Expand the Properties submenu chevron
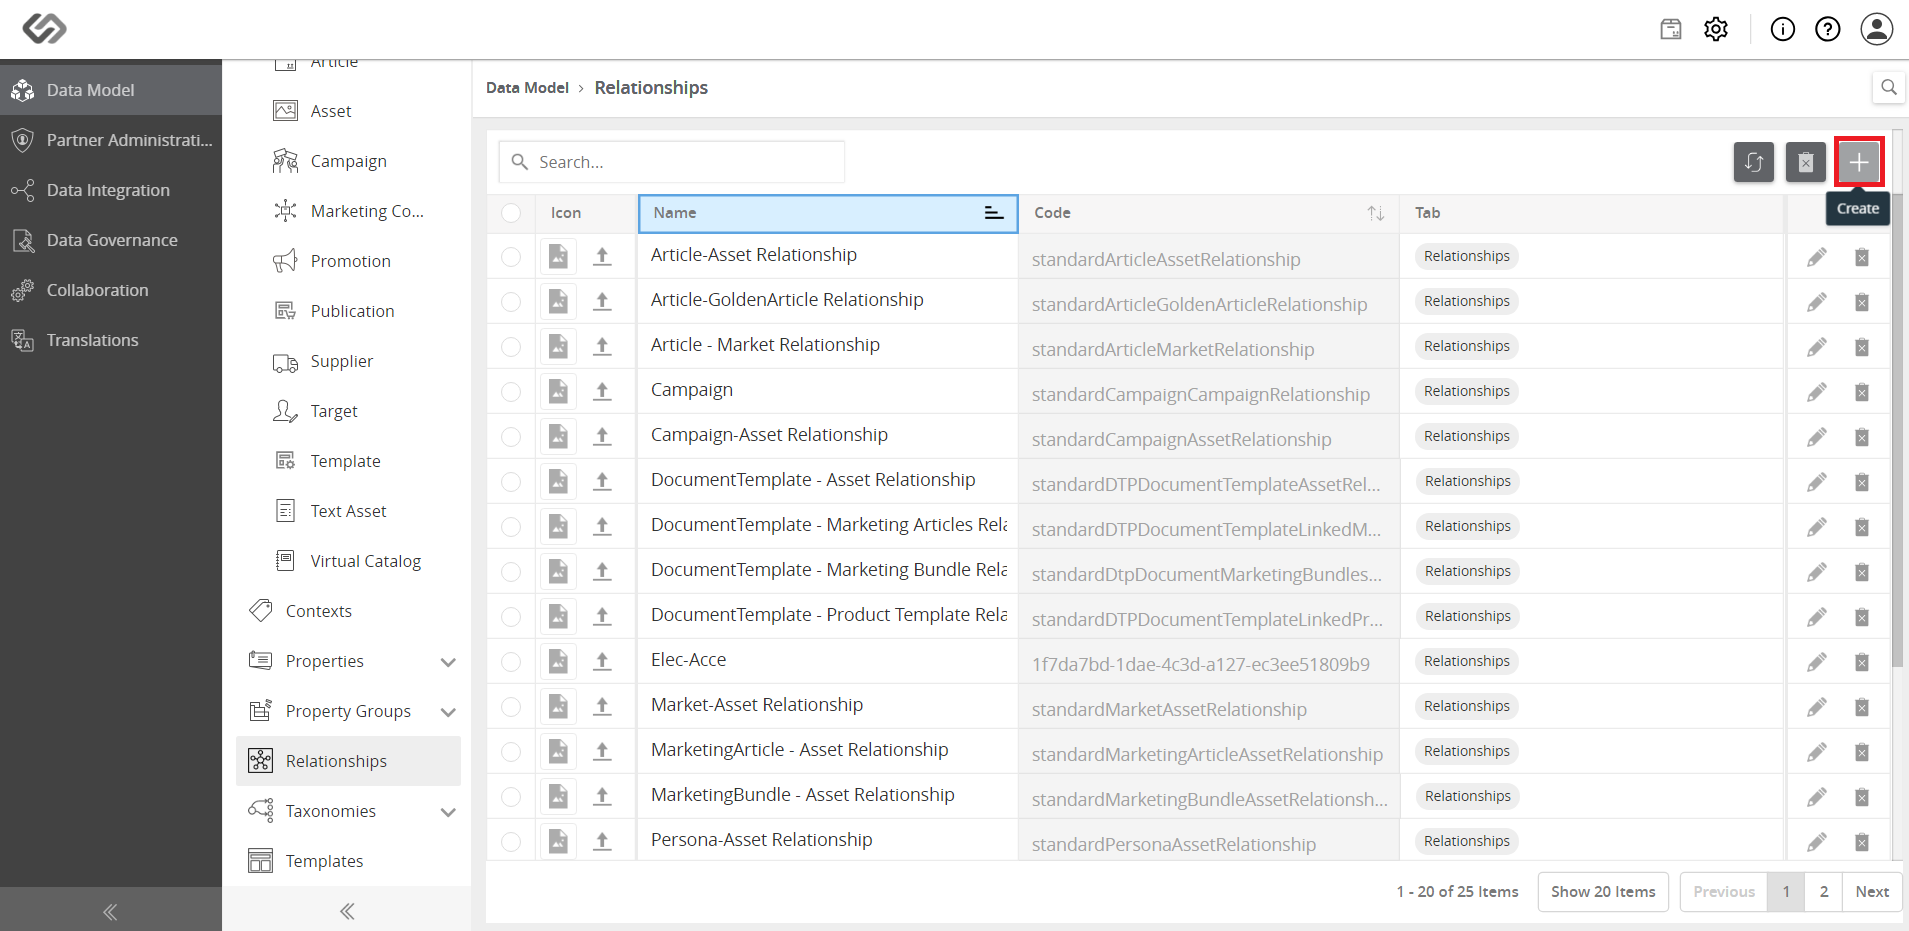The image size is (1909, 931). pos(448,662)
